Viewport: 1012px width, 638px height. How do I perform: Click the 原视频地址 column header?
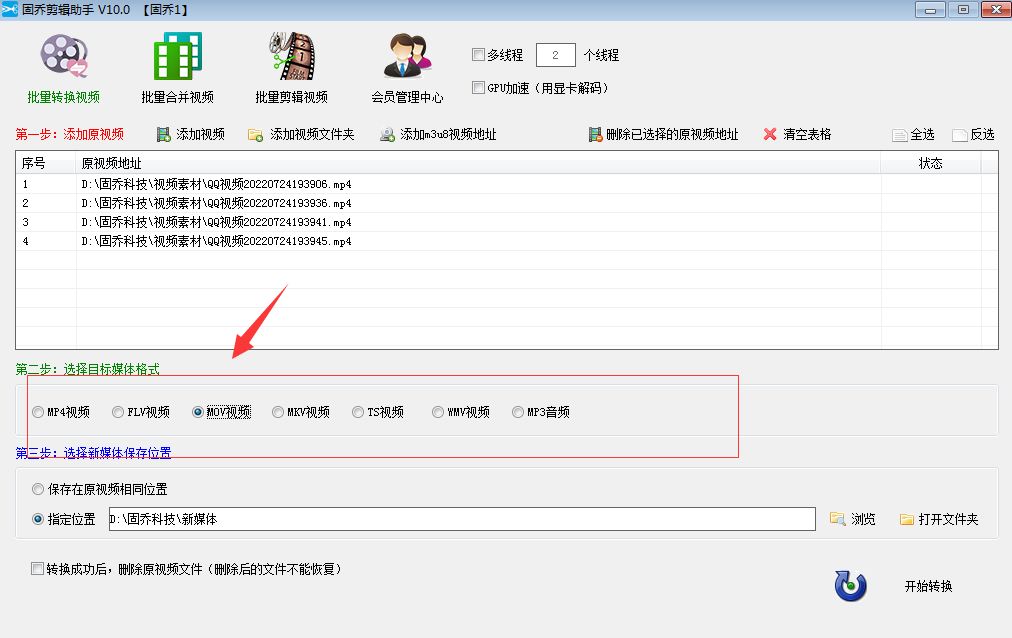coord(478,163)
